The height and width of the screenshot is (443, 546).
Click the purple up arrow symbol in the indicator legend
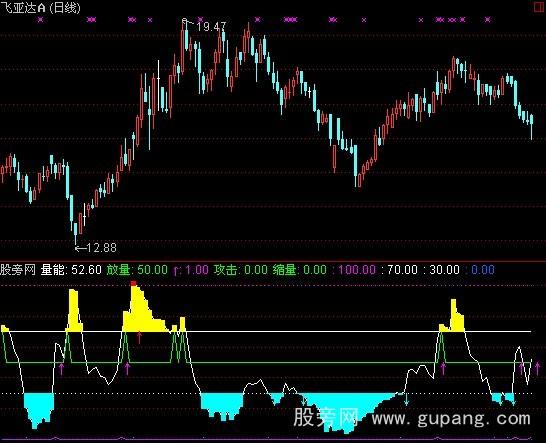point(176,271)
